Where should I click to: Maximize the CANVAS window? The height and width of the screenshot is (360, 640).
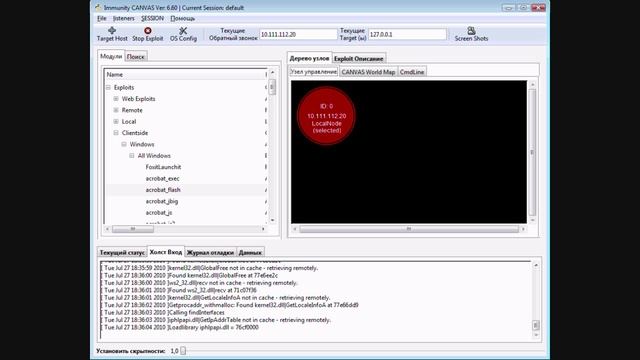coord(523,7)
